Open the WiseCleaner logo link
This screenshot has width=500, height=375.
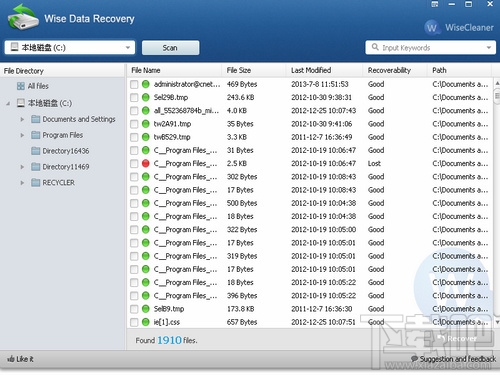pos(459,28)
